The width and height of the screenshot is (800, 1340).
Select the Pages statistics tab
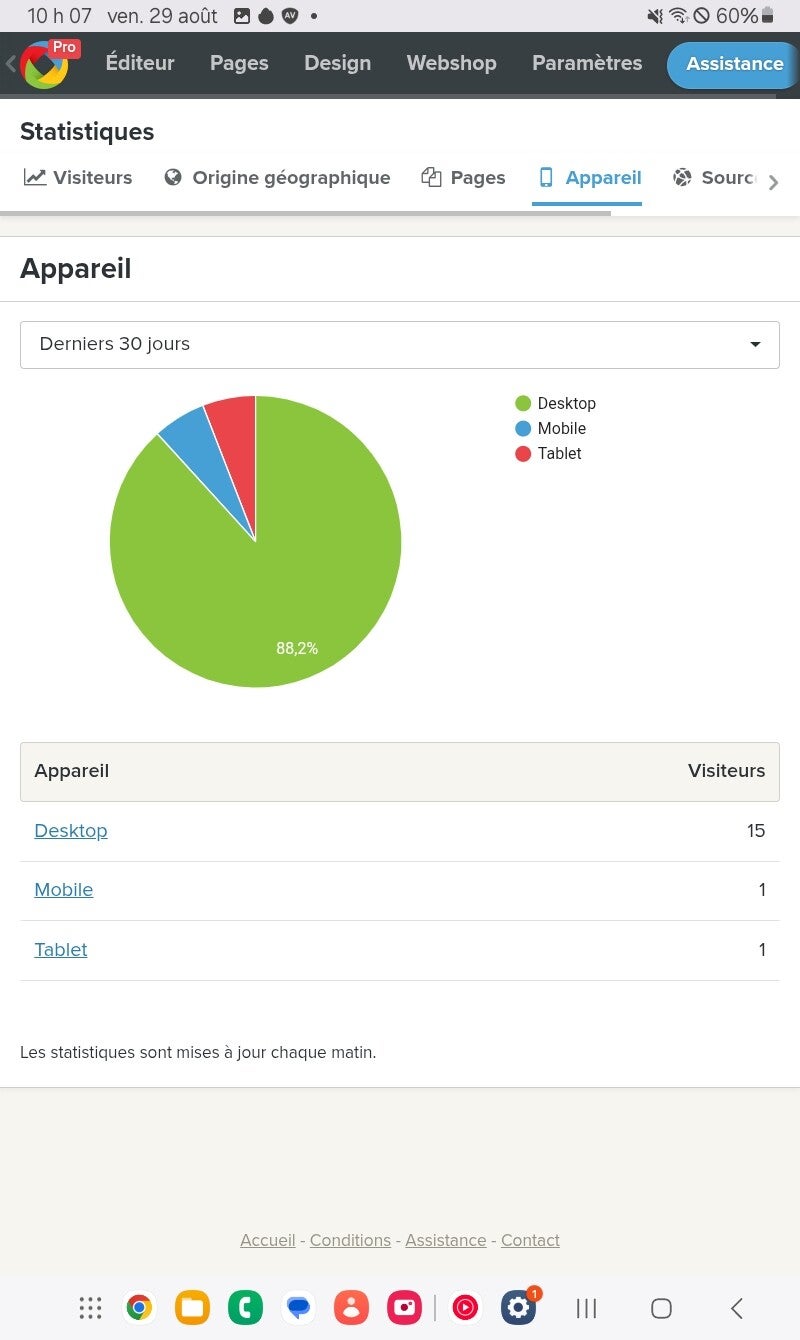pos(463,178)
